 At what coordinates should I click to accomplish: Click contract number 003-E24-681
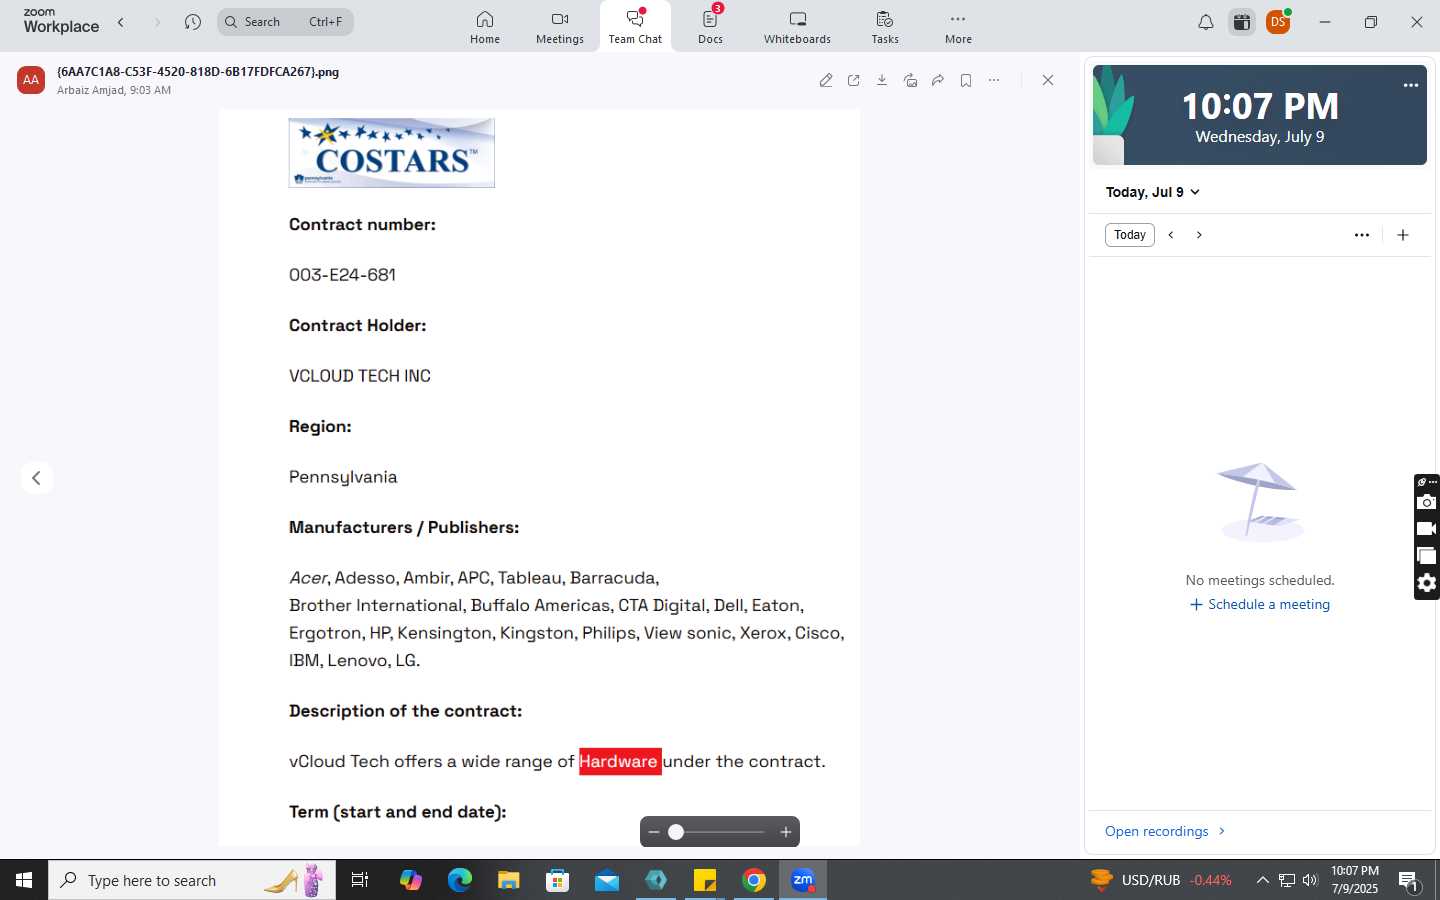coord(342,275)
